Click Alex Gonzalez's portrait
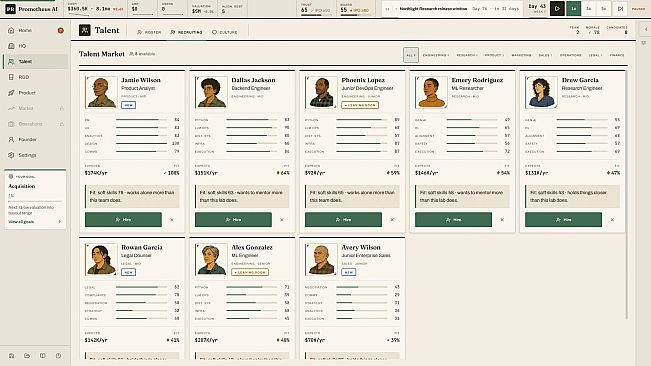Viewport: 651px width, 366px height. click(211, 260)
